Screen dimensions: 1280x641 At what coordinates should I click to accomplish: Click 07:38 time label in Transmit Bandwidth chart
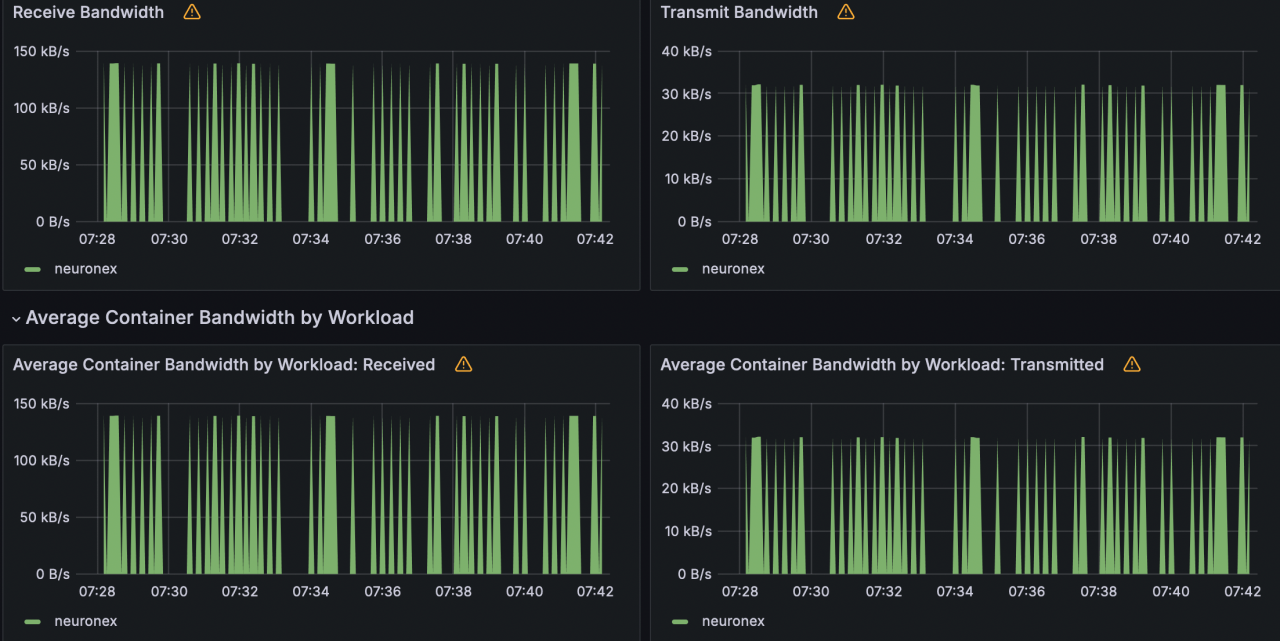pyautogui.click(x=1099, y=239)
